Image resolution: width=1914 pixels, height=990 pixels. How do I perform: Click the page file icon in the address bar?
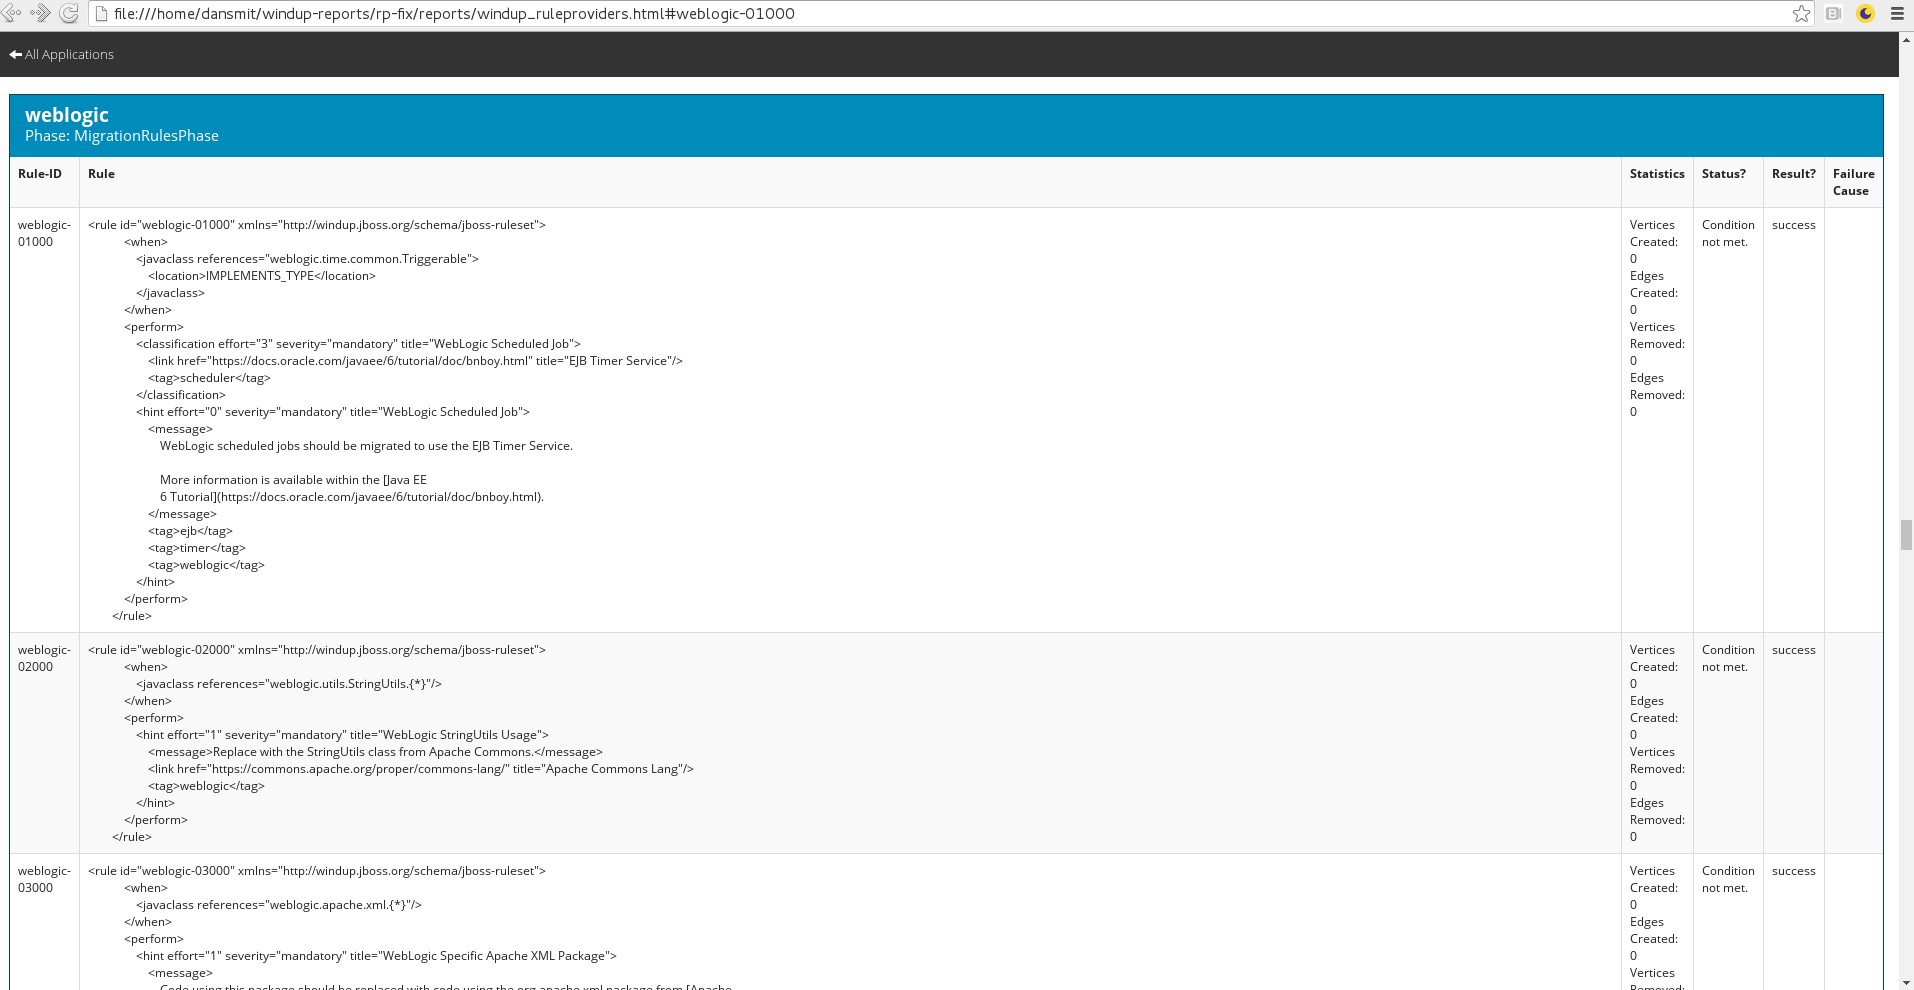[101, 14]
